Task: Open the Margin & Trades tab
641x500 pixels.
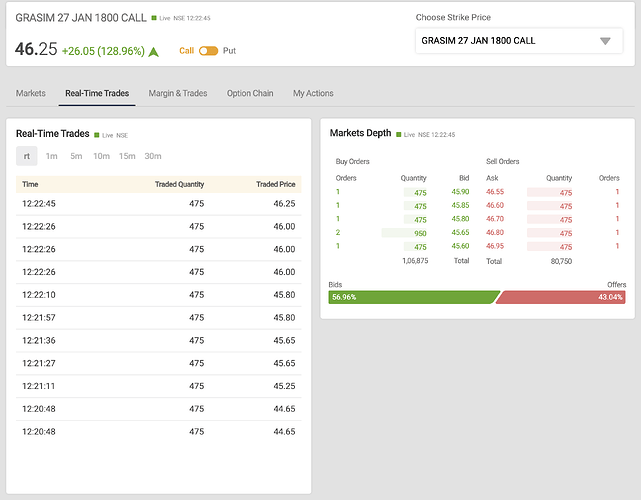Action: (178, 93)
